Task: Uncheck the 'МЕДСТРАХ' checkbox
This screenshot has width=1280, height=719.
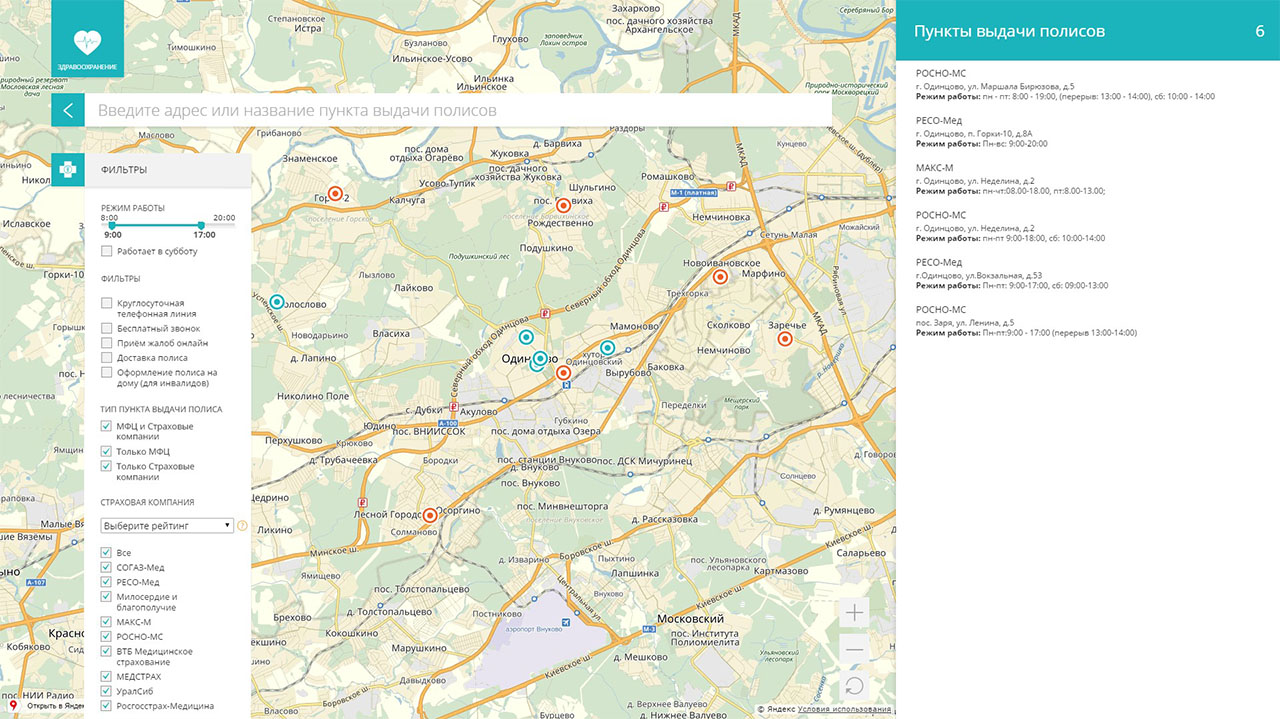Action: (x=107, y=676)
